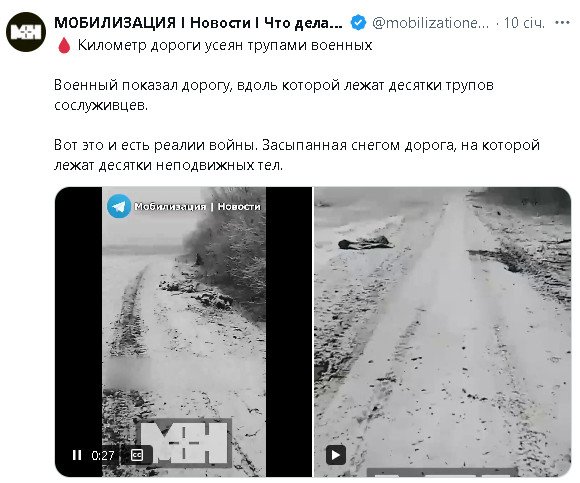Click the red blood drop emoji

(64, 45)
